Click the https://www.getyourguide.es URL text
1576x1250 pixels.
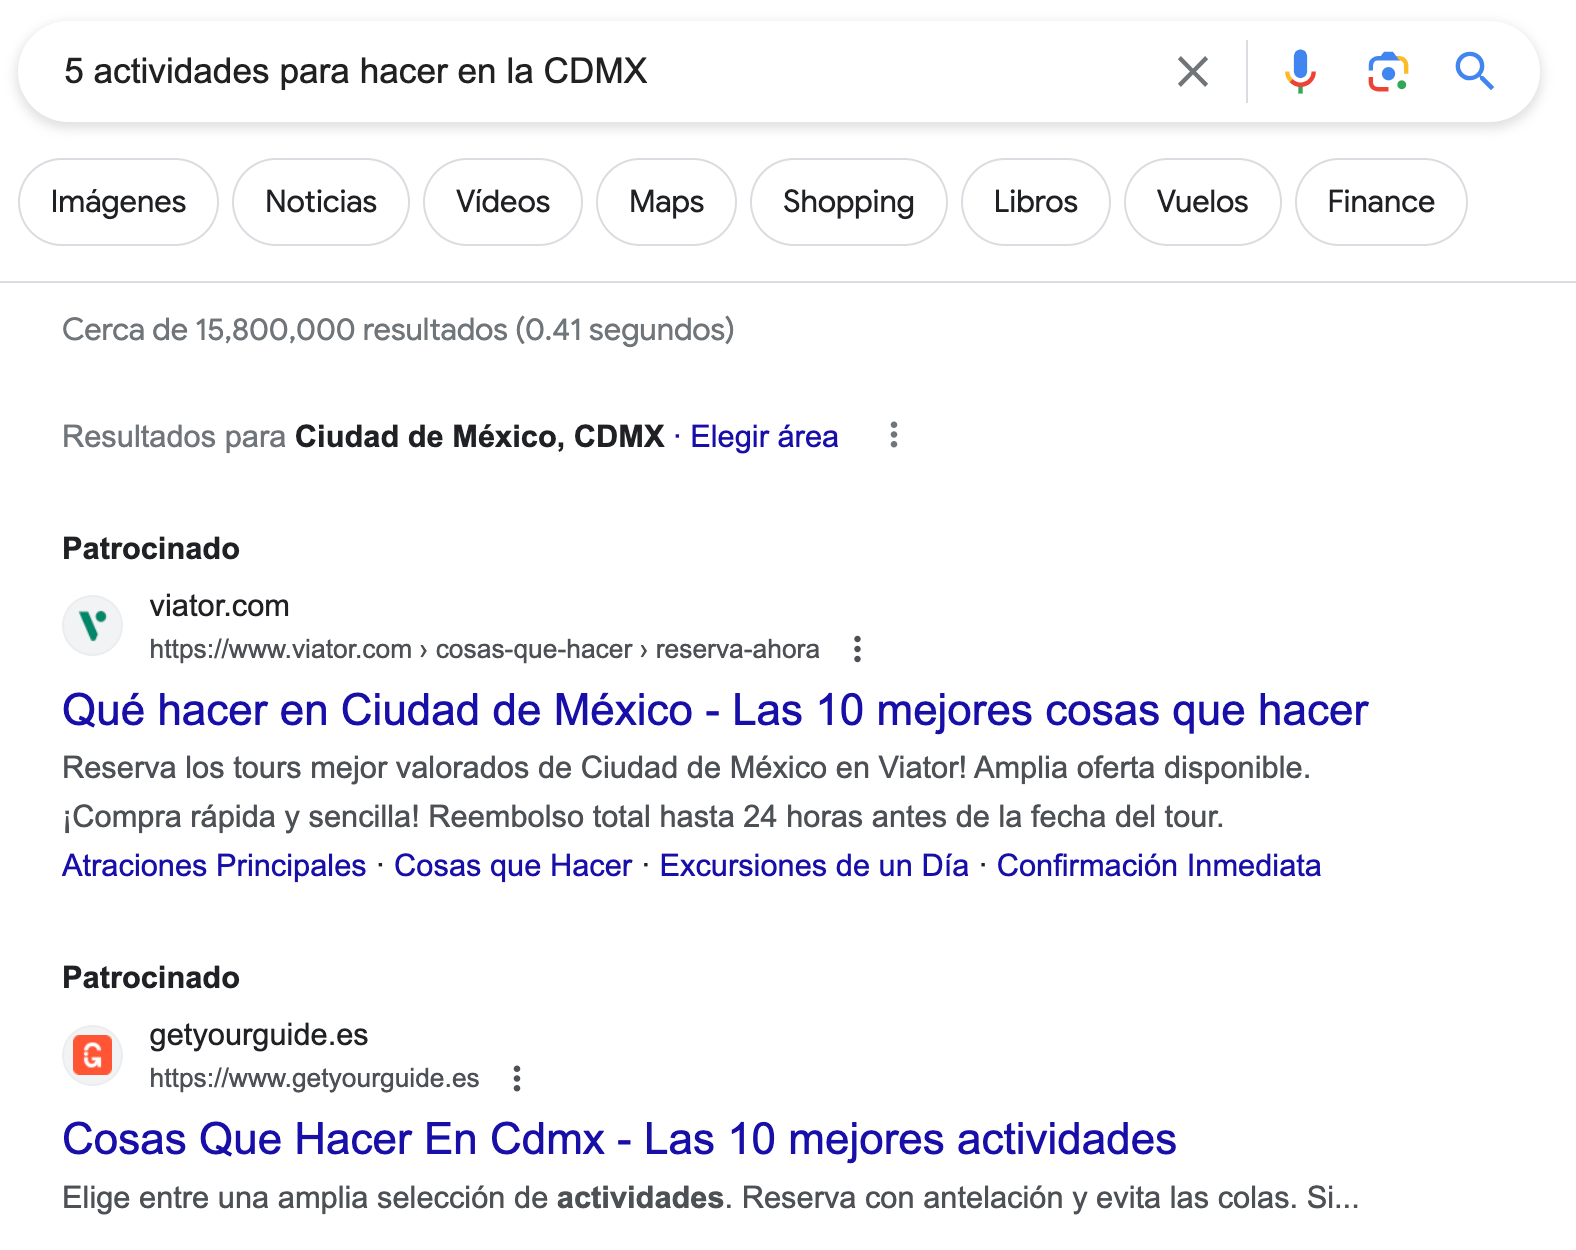314,1078
